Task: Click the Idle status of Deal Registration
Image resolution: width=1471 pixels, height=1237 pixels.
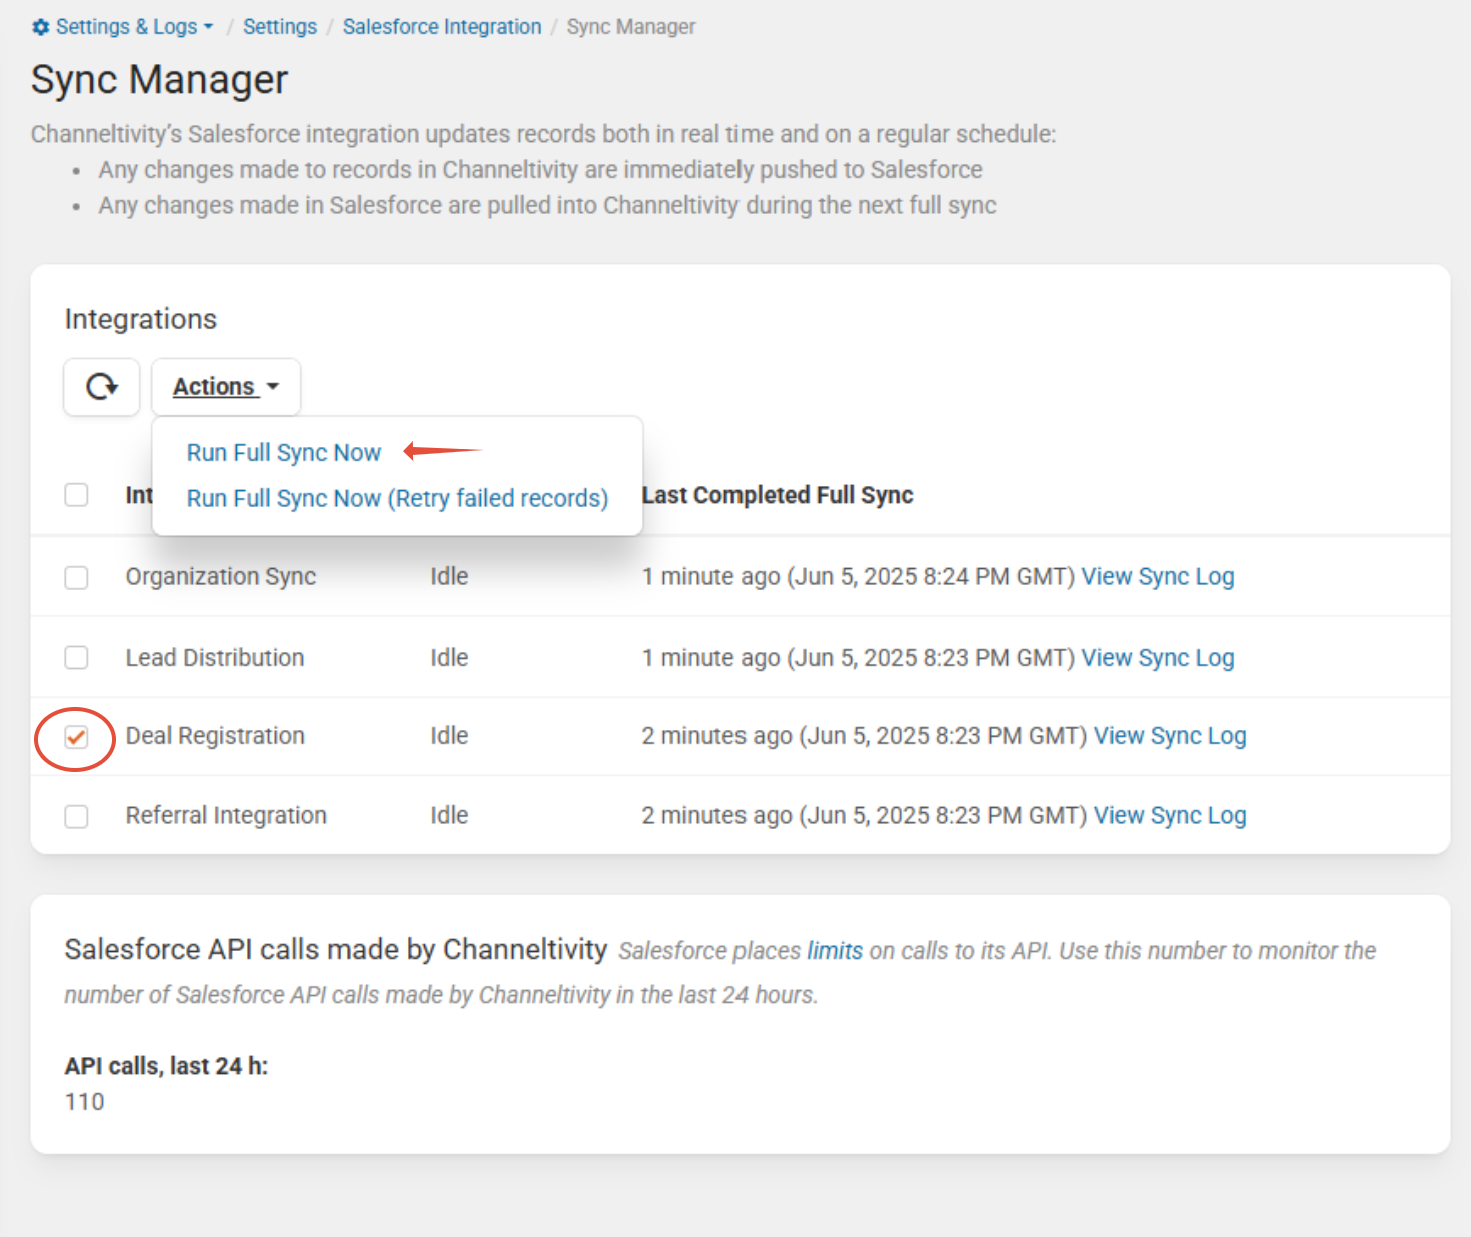Action: [x=449, y=736]
